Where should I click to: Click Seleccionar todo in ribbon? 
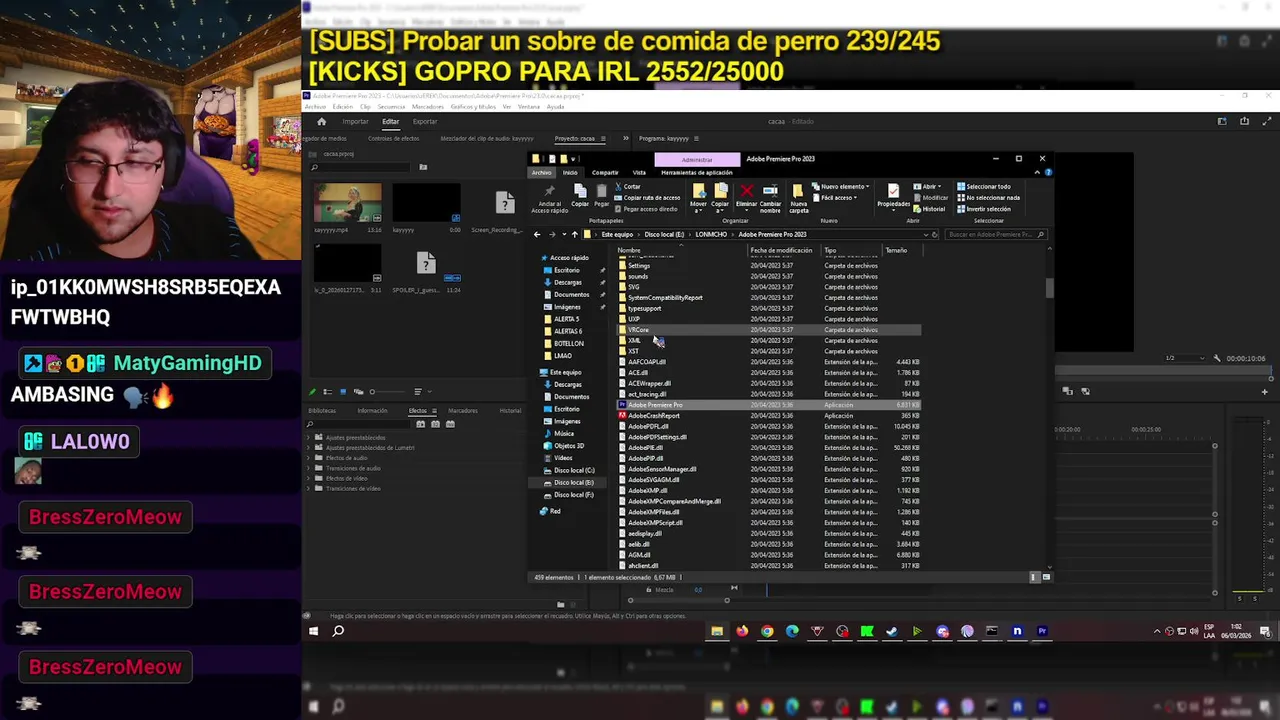pos(983,187)
